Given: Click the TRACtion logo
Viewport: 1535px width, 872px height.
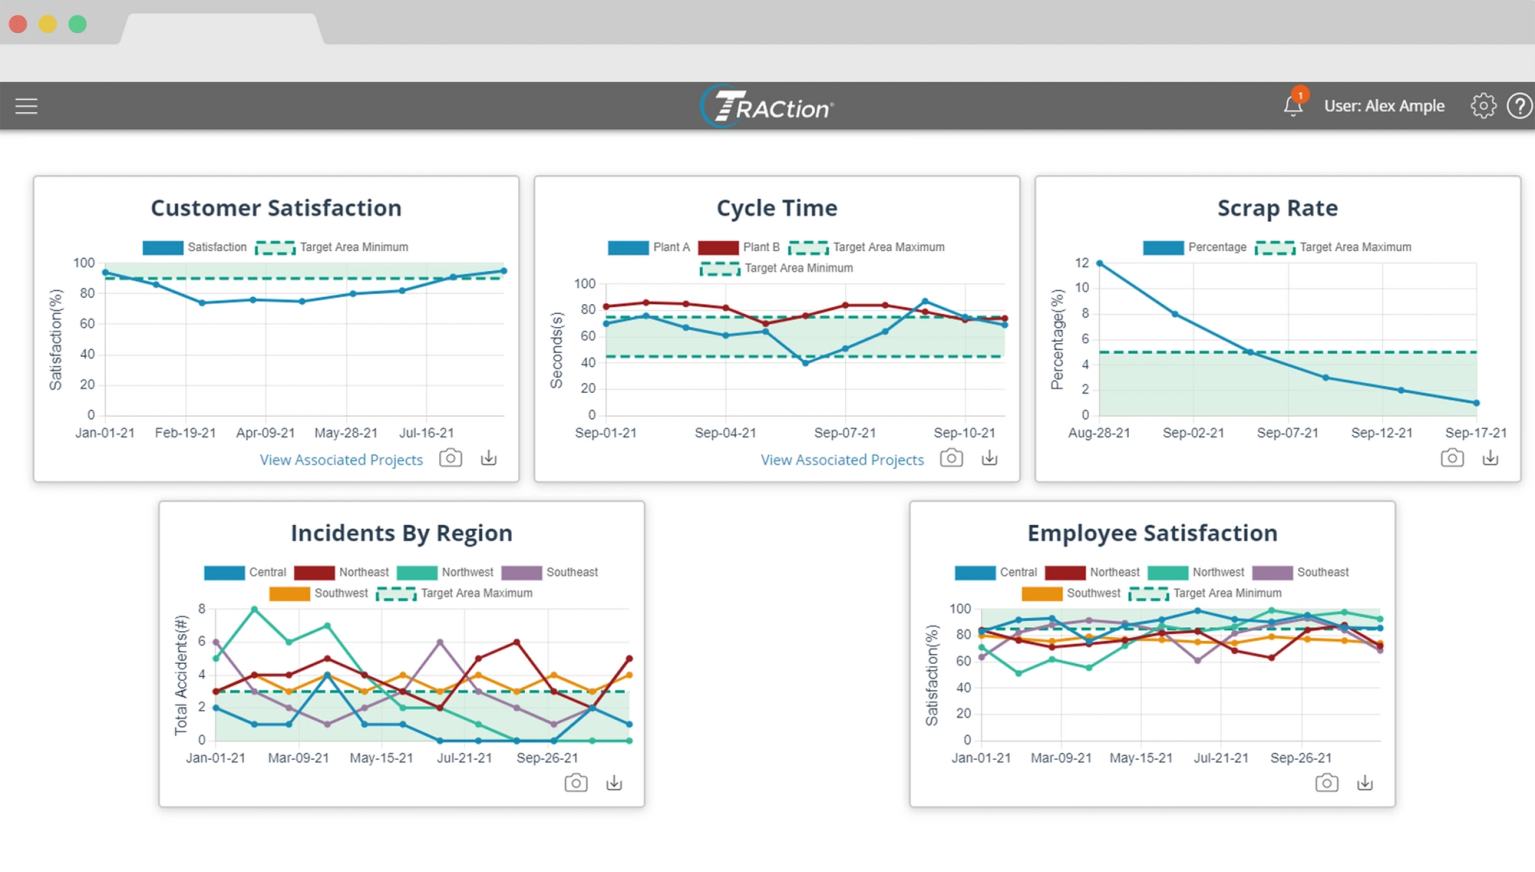Looking at the screenshot, I should pyautogui.click(x=766, y=106).
